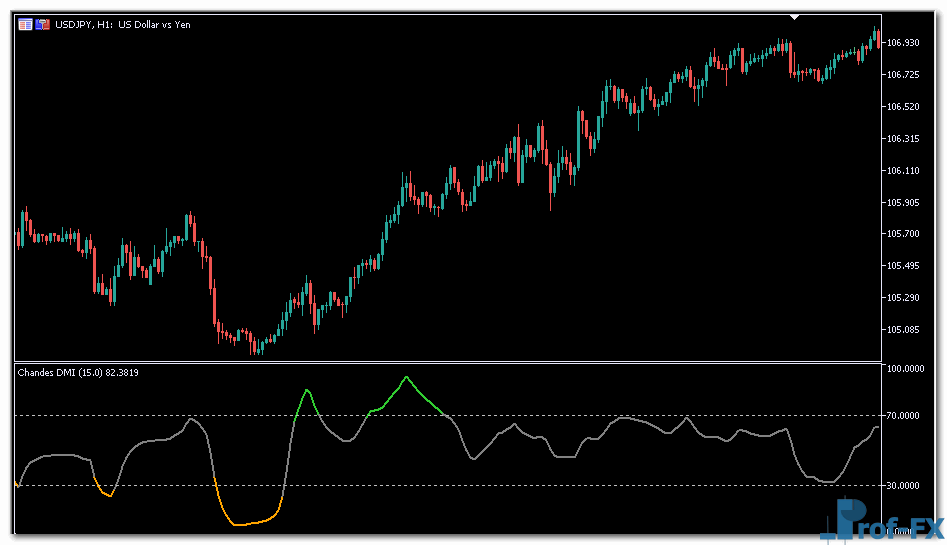Open the one-click trading panel icon
Screen dimensions: 947x545
[x=42, y=24]
